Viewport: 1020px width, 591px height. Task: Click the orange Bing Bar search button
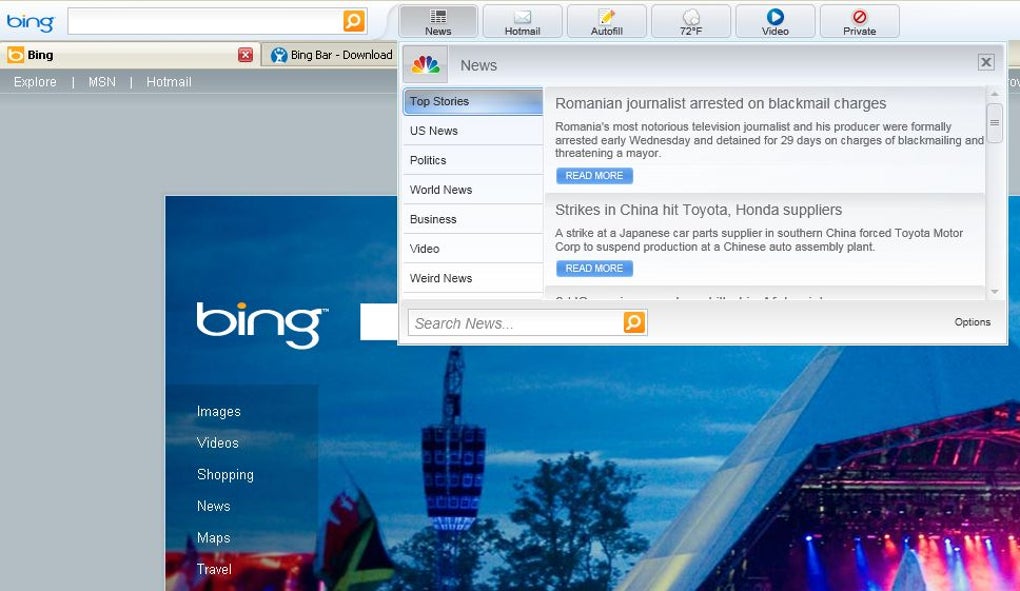[354, 21]
